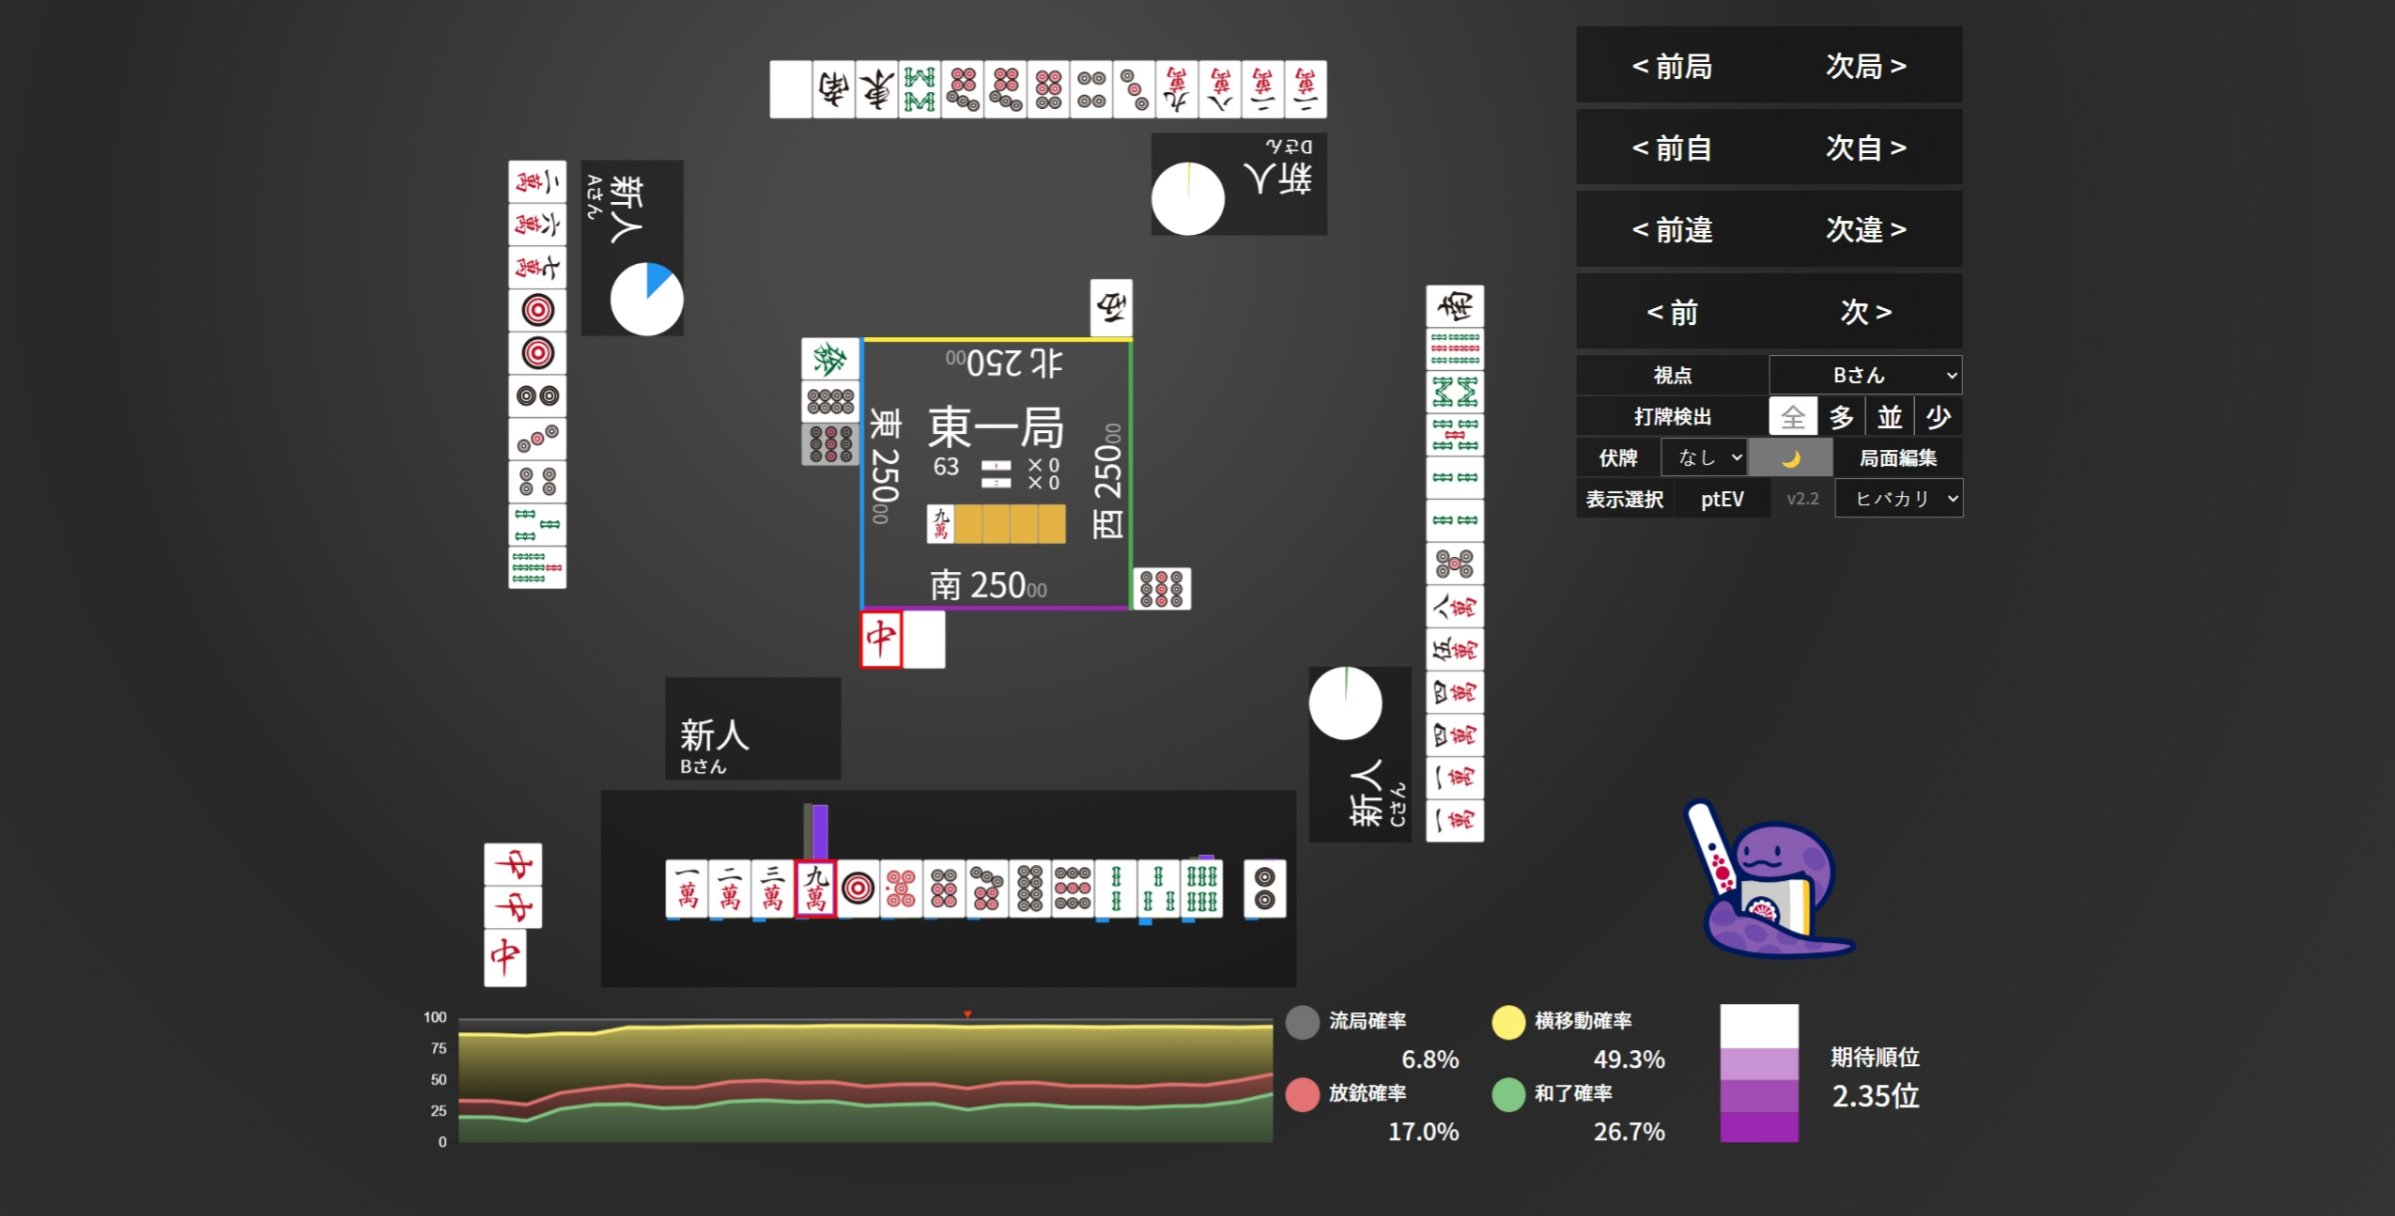Set discard detection to 全
Viewport: 2395px width, 1216px height.
pos(1792,416)
